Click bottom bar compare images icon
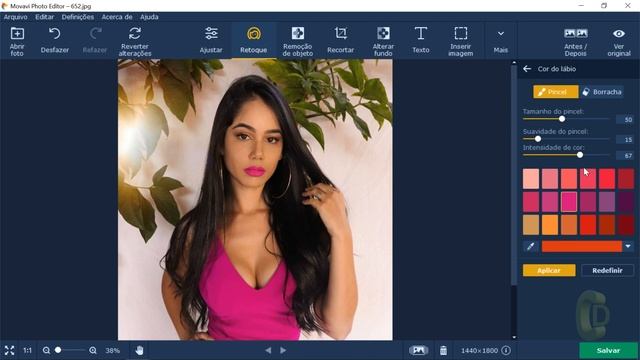640x360 pixels. tap(418, 350)
